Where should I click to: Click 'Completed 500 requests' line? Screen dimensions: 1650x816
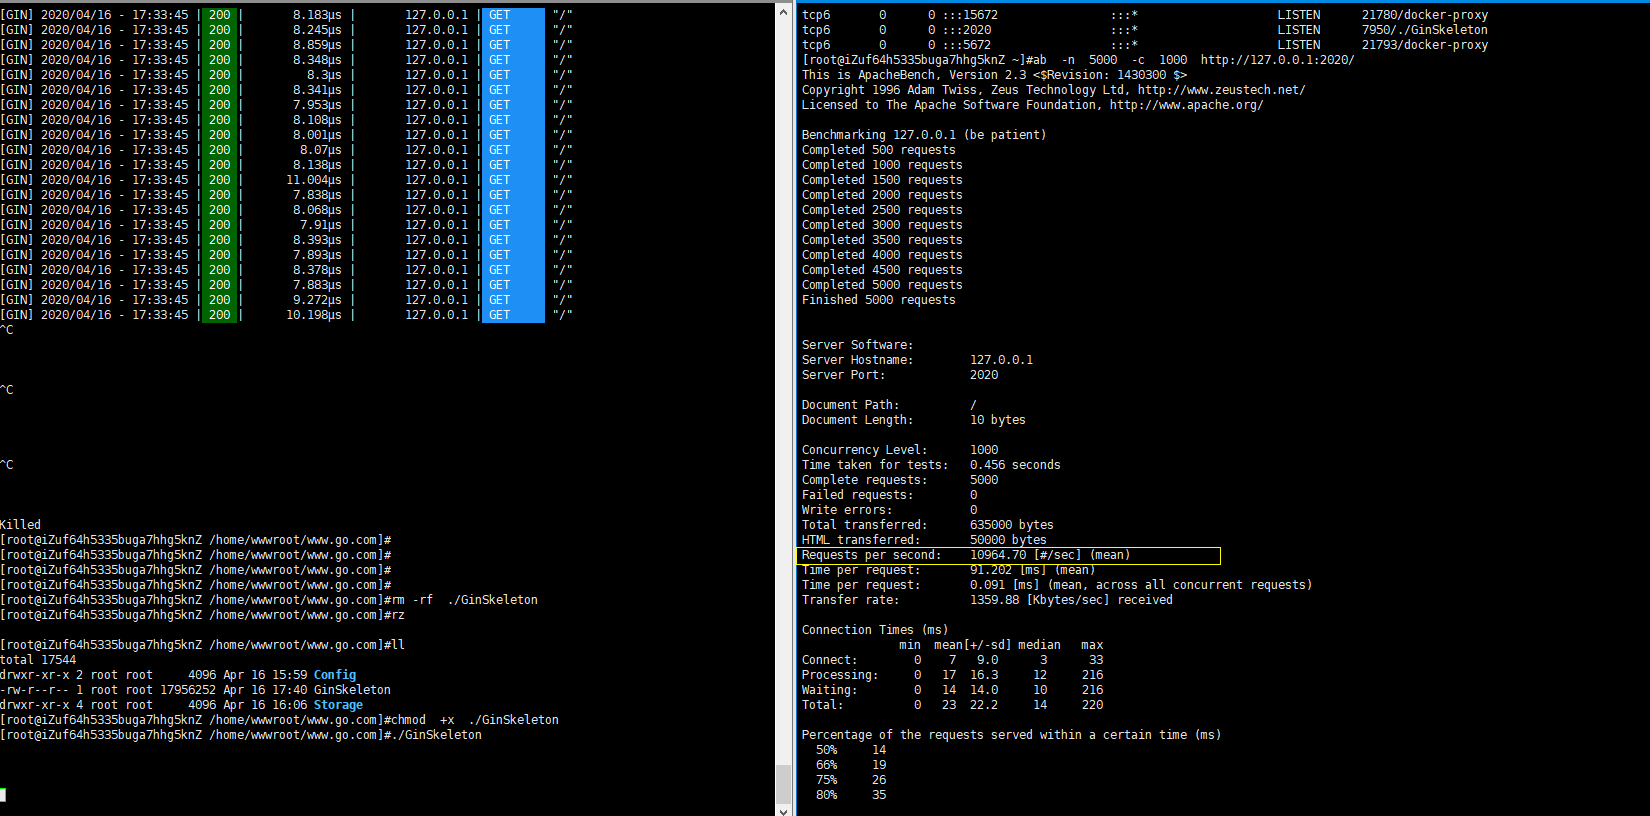879,150
